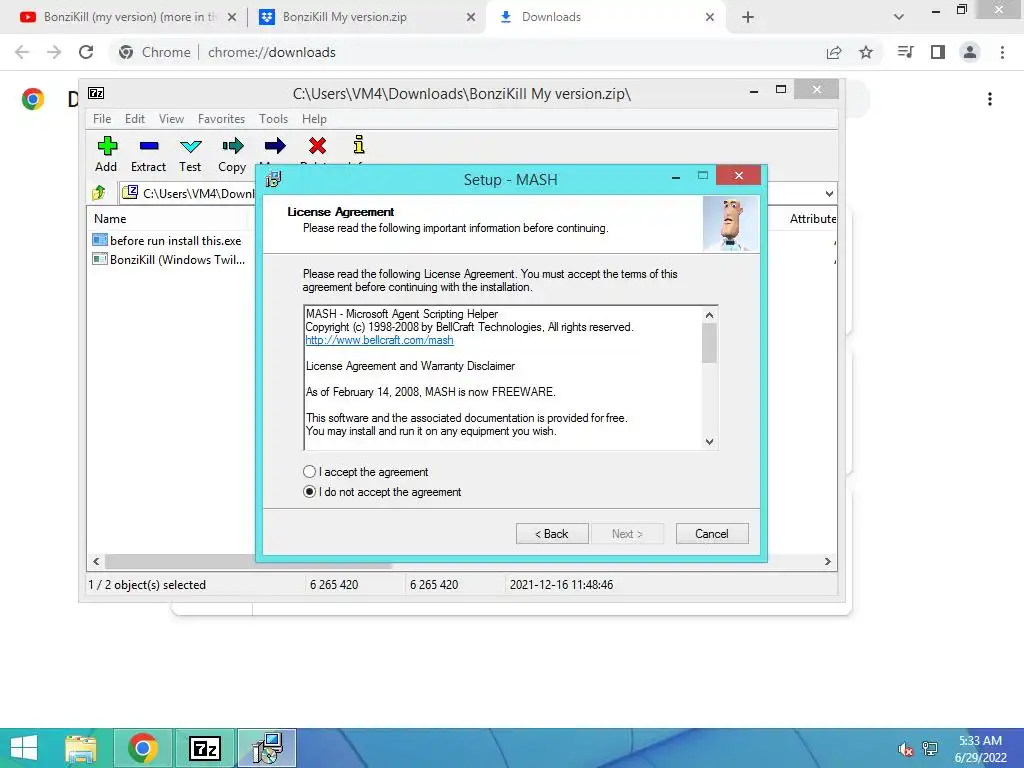Image resolution: width=1024 pixels, height=768 pixels.
Task: Click the Attribute column header
Action: (x=812, y=219)
